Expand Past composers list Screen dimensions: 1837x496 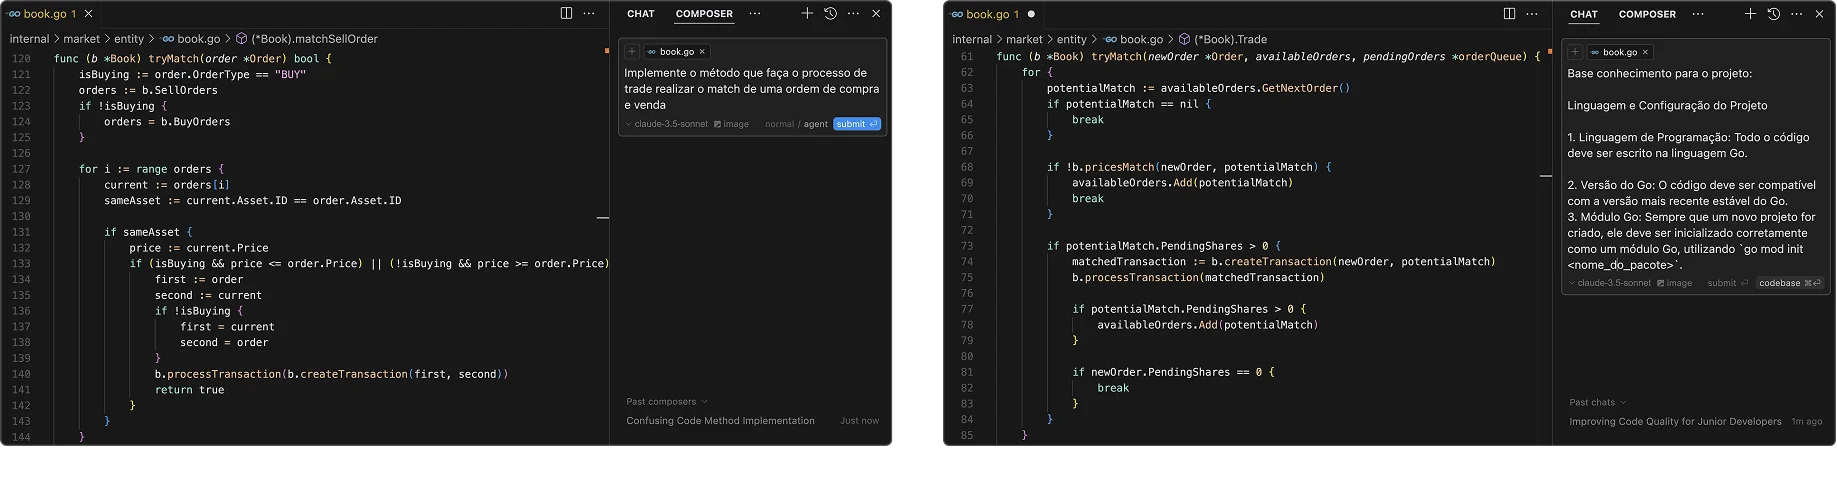pyautogui.click(x=667, y=402)
